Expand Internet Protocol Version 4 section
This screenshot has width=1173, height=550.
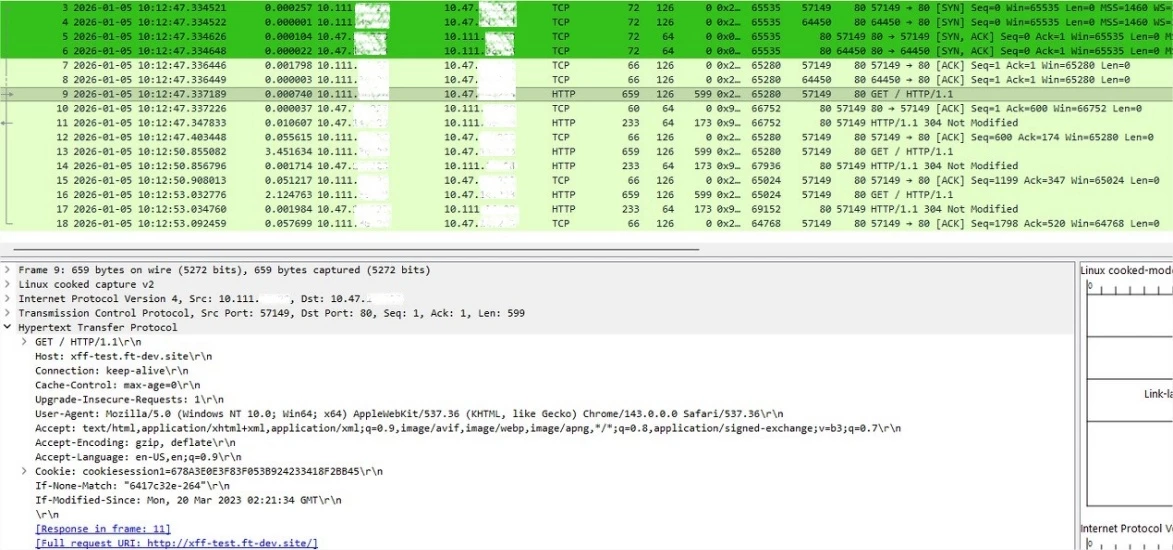tap(7, 299)
